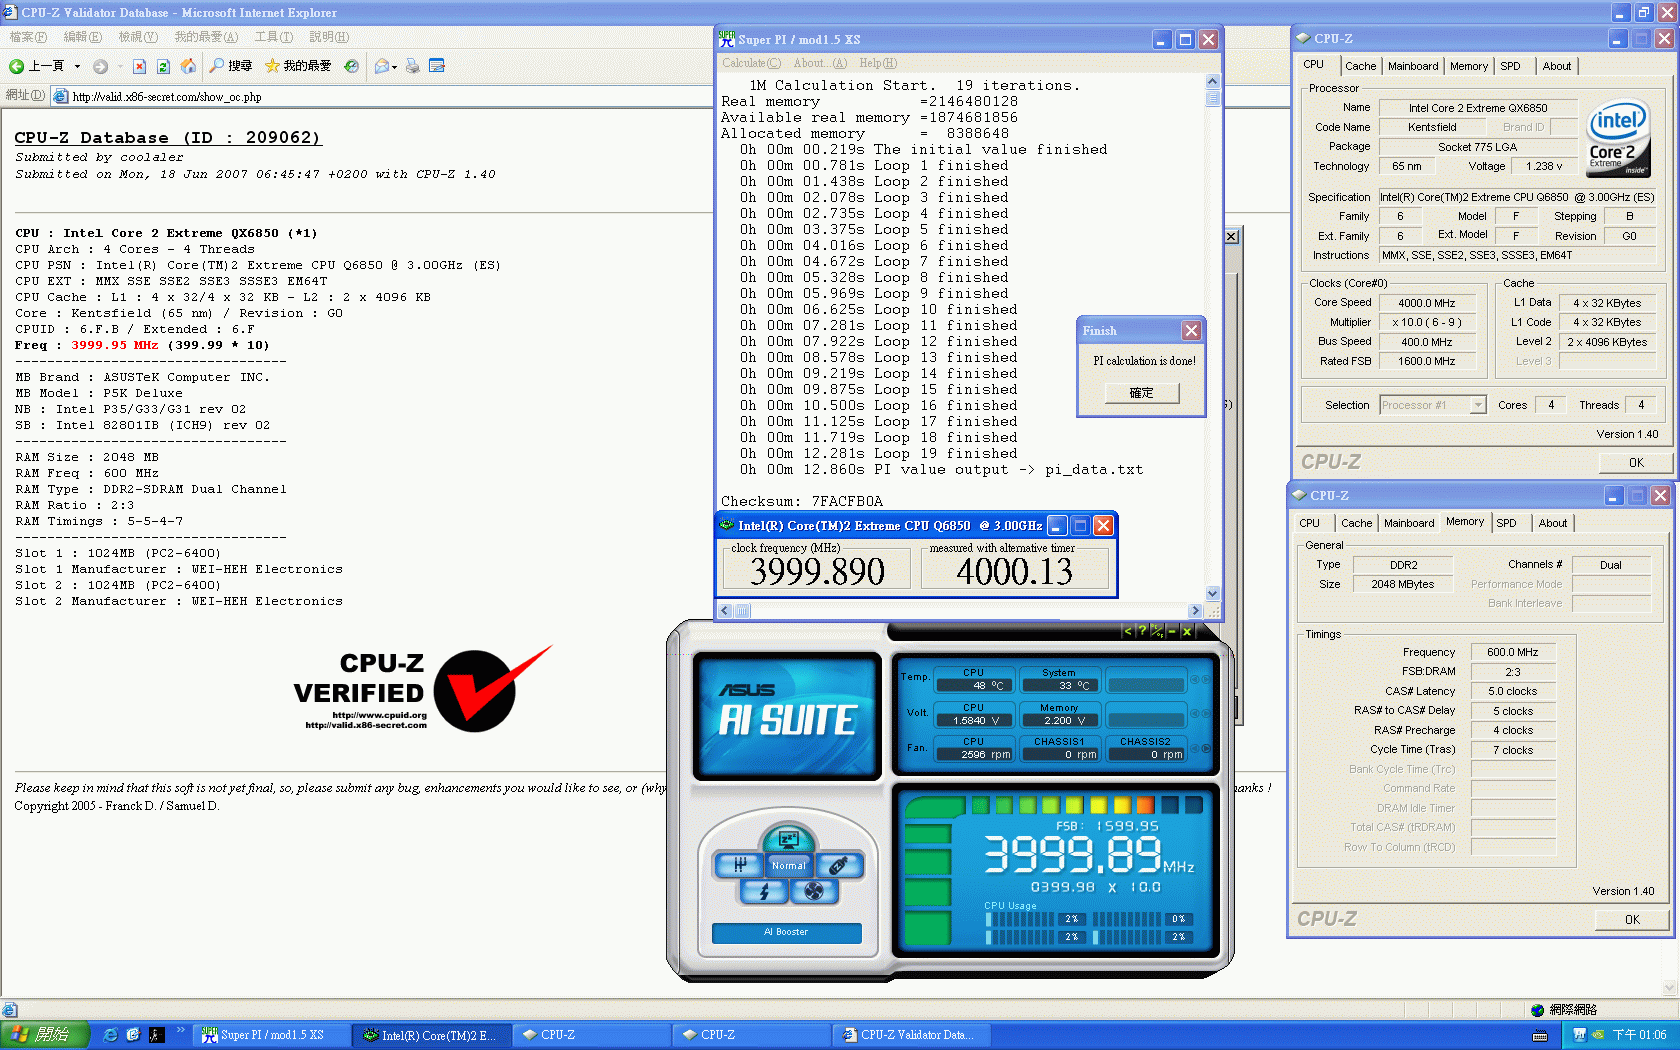Open Super PI Help menu
Screen dimensions: 1680x1050
coord(878,63)
